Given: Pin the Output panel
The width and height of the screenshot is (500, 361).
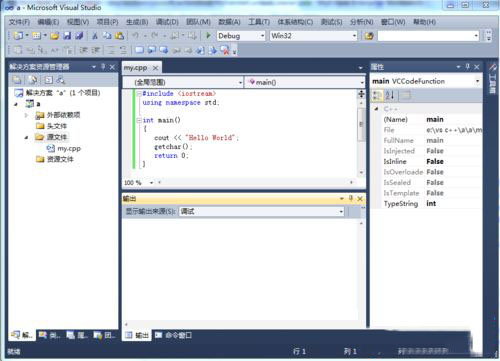Looking at the screenshot, I should point(351,198).
